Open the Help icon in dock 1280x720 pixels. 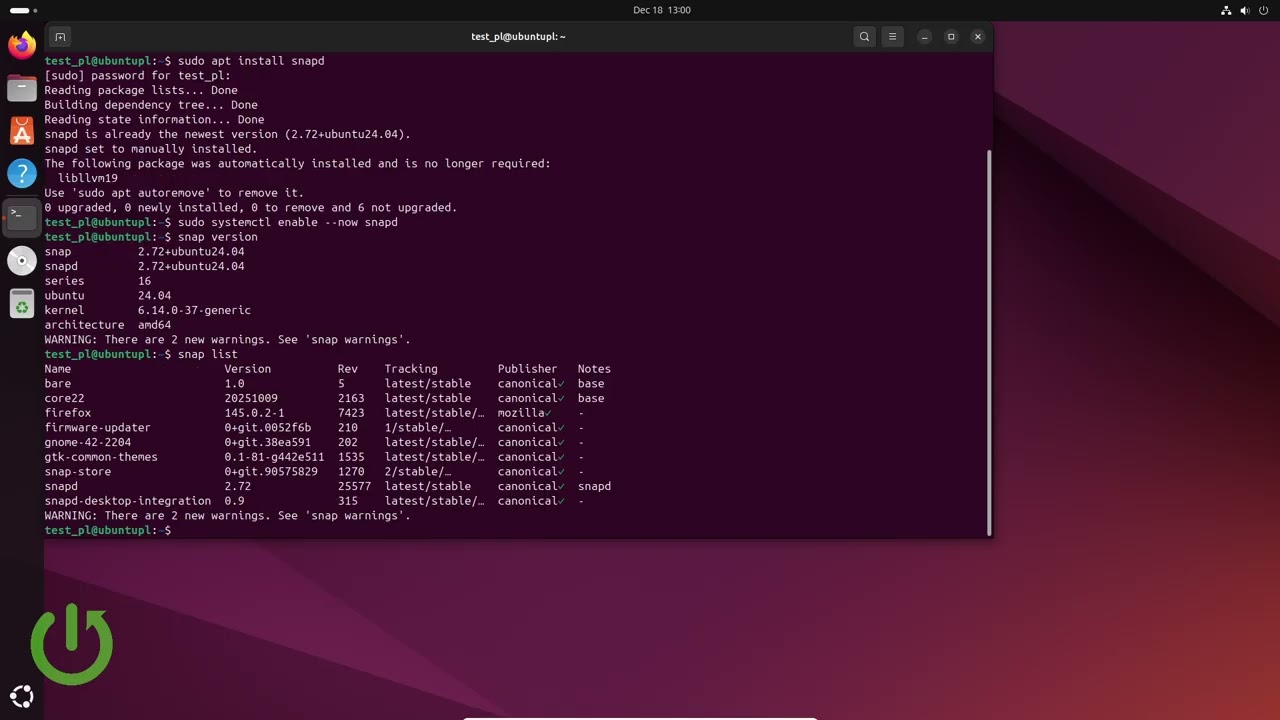coord(22,174)
